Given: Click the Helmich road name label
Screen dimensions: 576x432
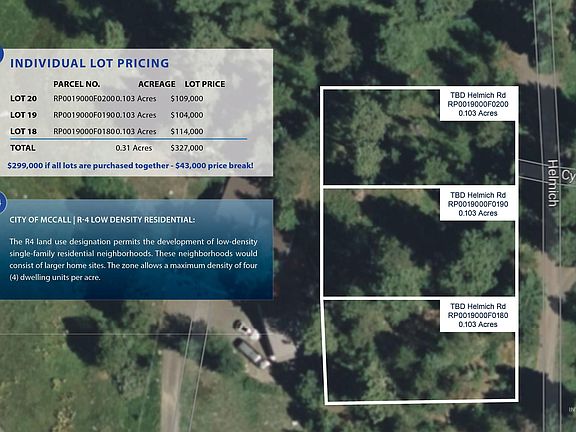Looking at the screenshot, I should (552, 183).
